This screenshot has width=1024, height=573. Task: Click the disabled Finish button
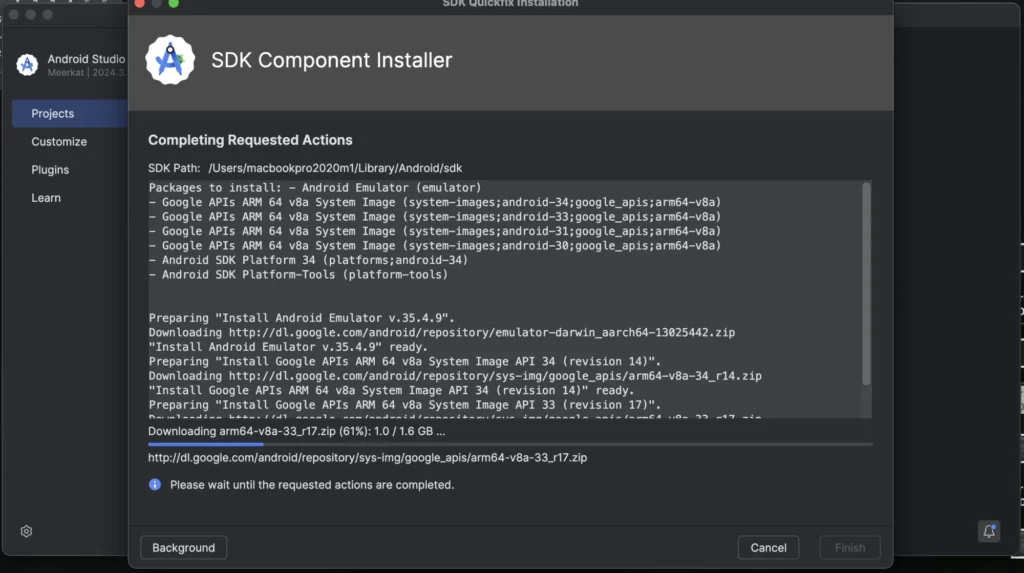pos(850,548)
